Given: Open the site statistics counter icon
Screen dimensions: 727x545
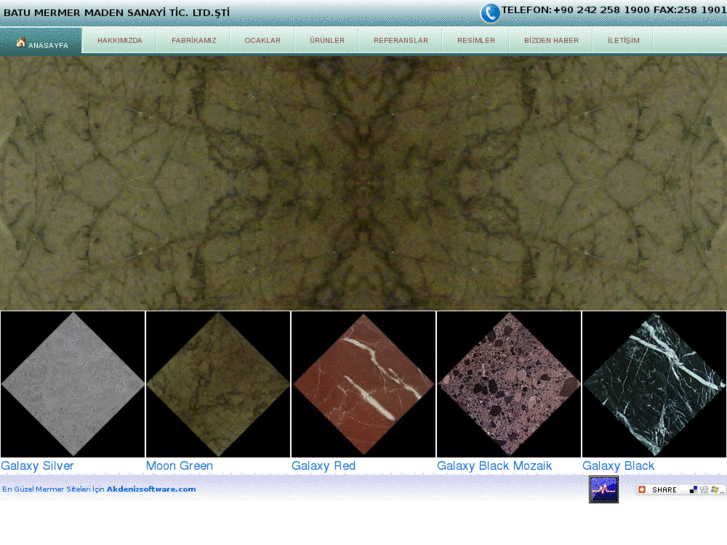Looking at the screenshot, I should pyautogui.click(x=604, y=489).
